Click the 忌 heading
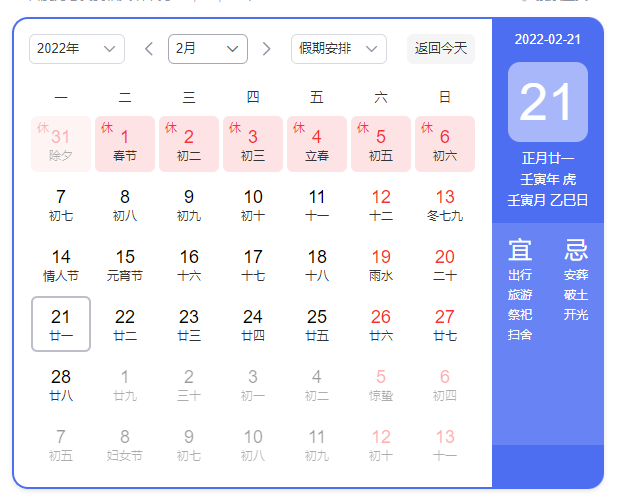Screen dimensions: 636x503 (576, 250)
